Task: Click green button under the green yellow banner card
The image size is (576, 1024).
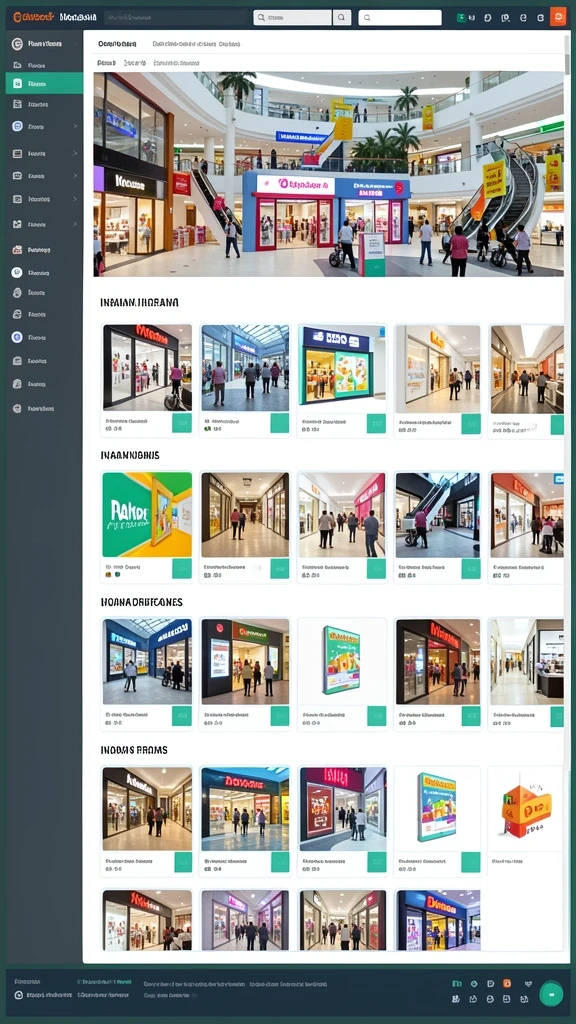Action: coord(182,568)
